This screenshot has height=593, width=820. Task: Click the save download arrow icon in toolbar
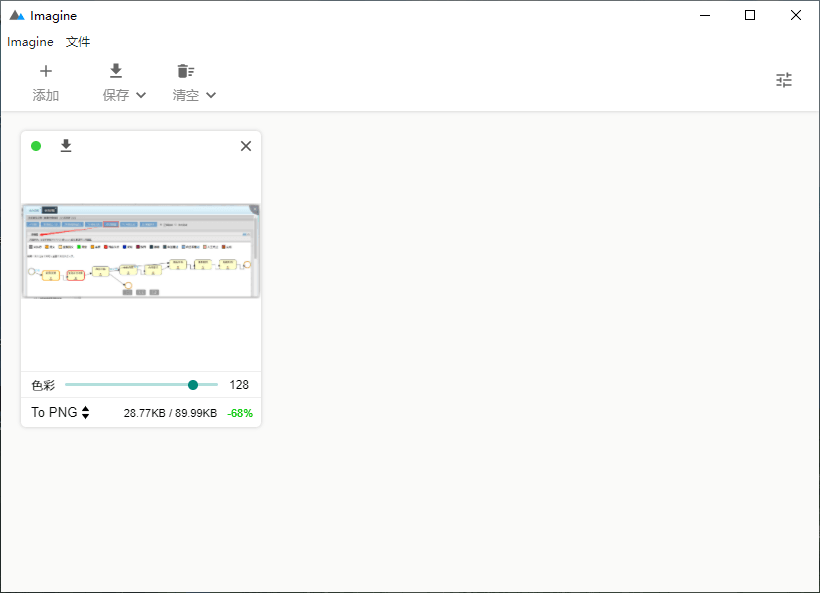[x=116, y=71]
